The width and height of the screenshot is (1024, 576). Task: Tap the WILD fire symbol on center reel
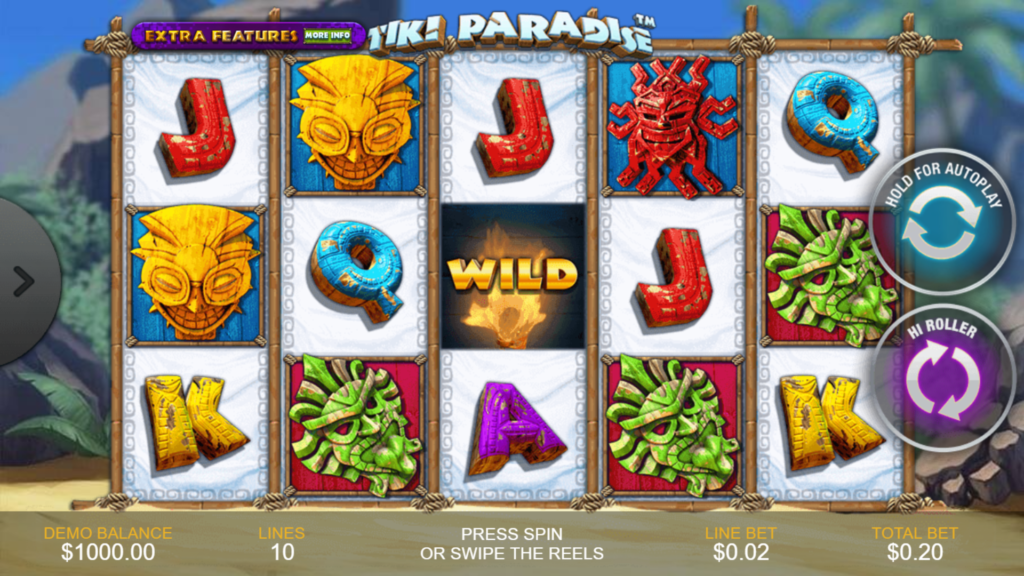click(x=513, y=276)
